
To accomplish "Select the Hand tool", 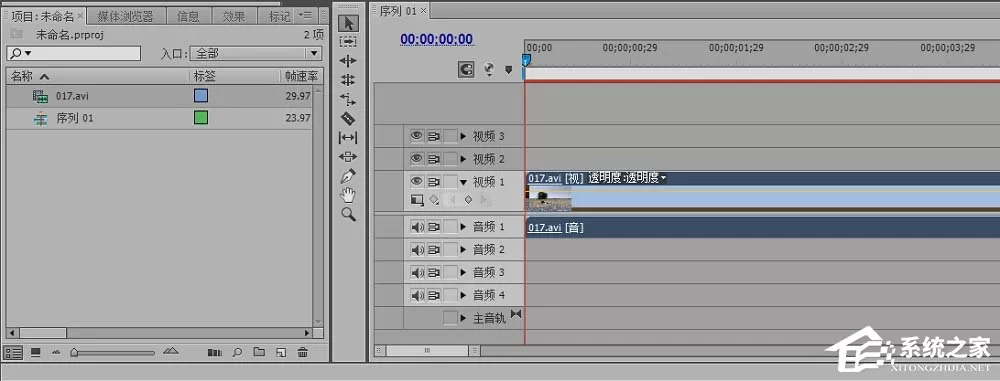I will click(348, 195).
